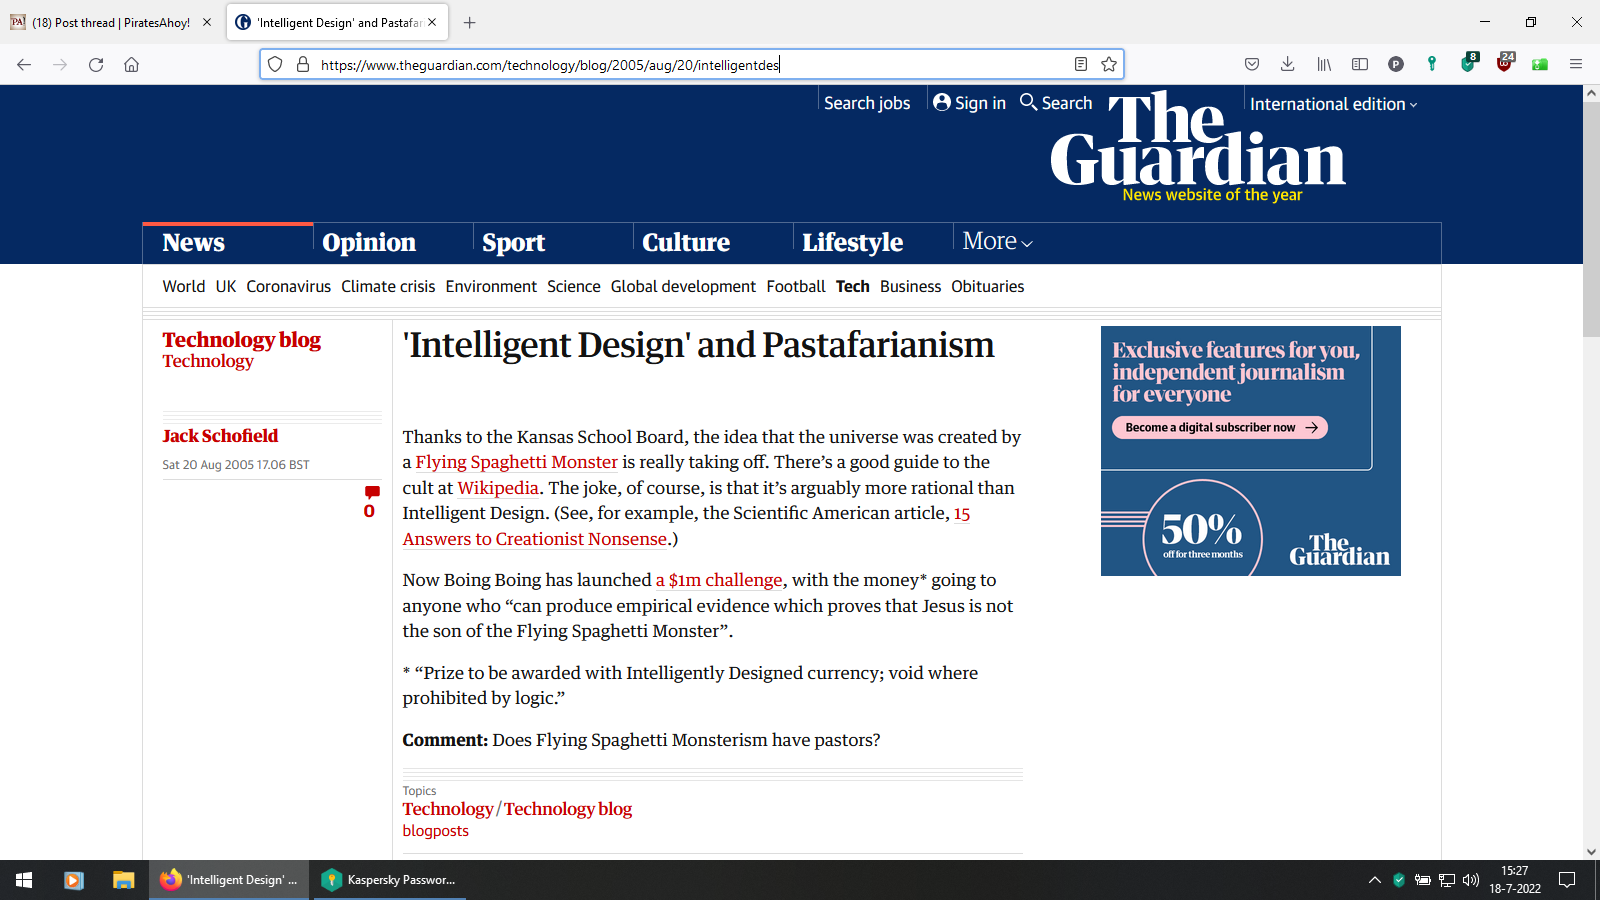Open the Downloads panel
The height and width of the screenshot is (900, 1600).
(1288, 65)
